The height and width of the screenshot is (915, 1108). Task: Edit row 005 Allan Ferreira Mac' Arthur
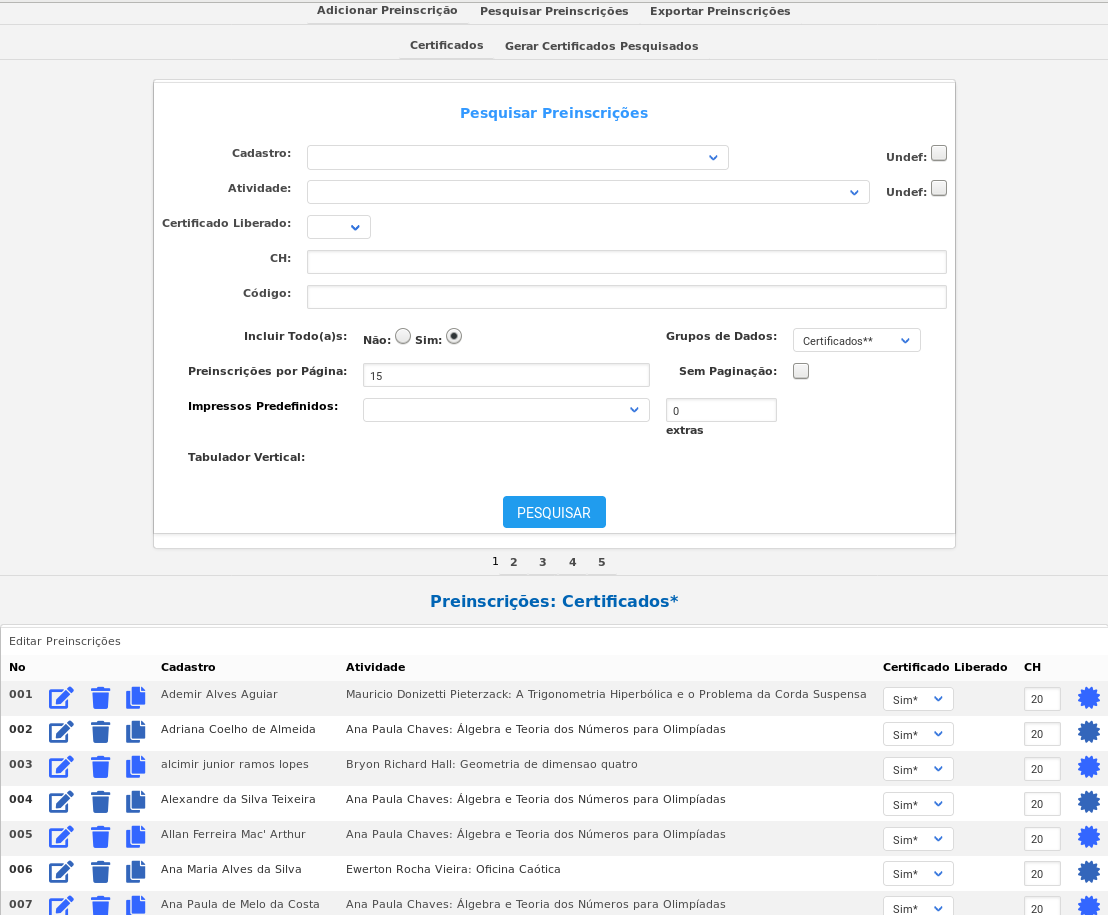click(61, 838)
